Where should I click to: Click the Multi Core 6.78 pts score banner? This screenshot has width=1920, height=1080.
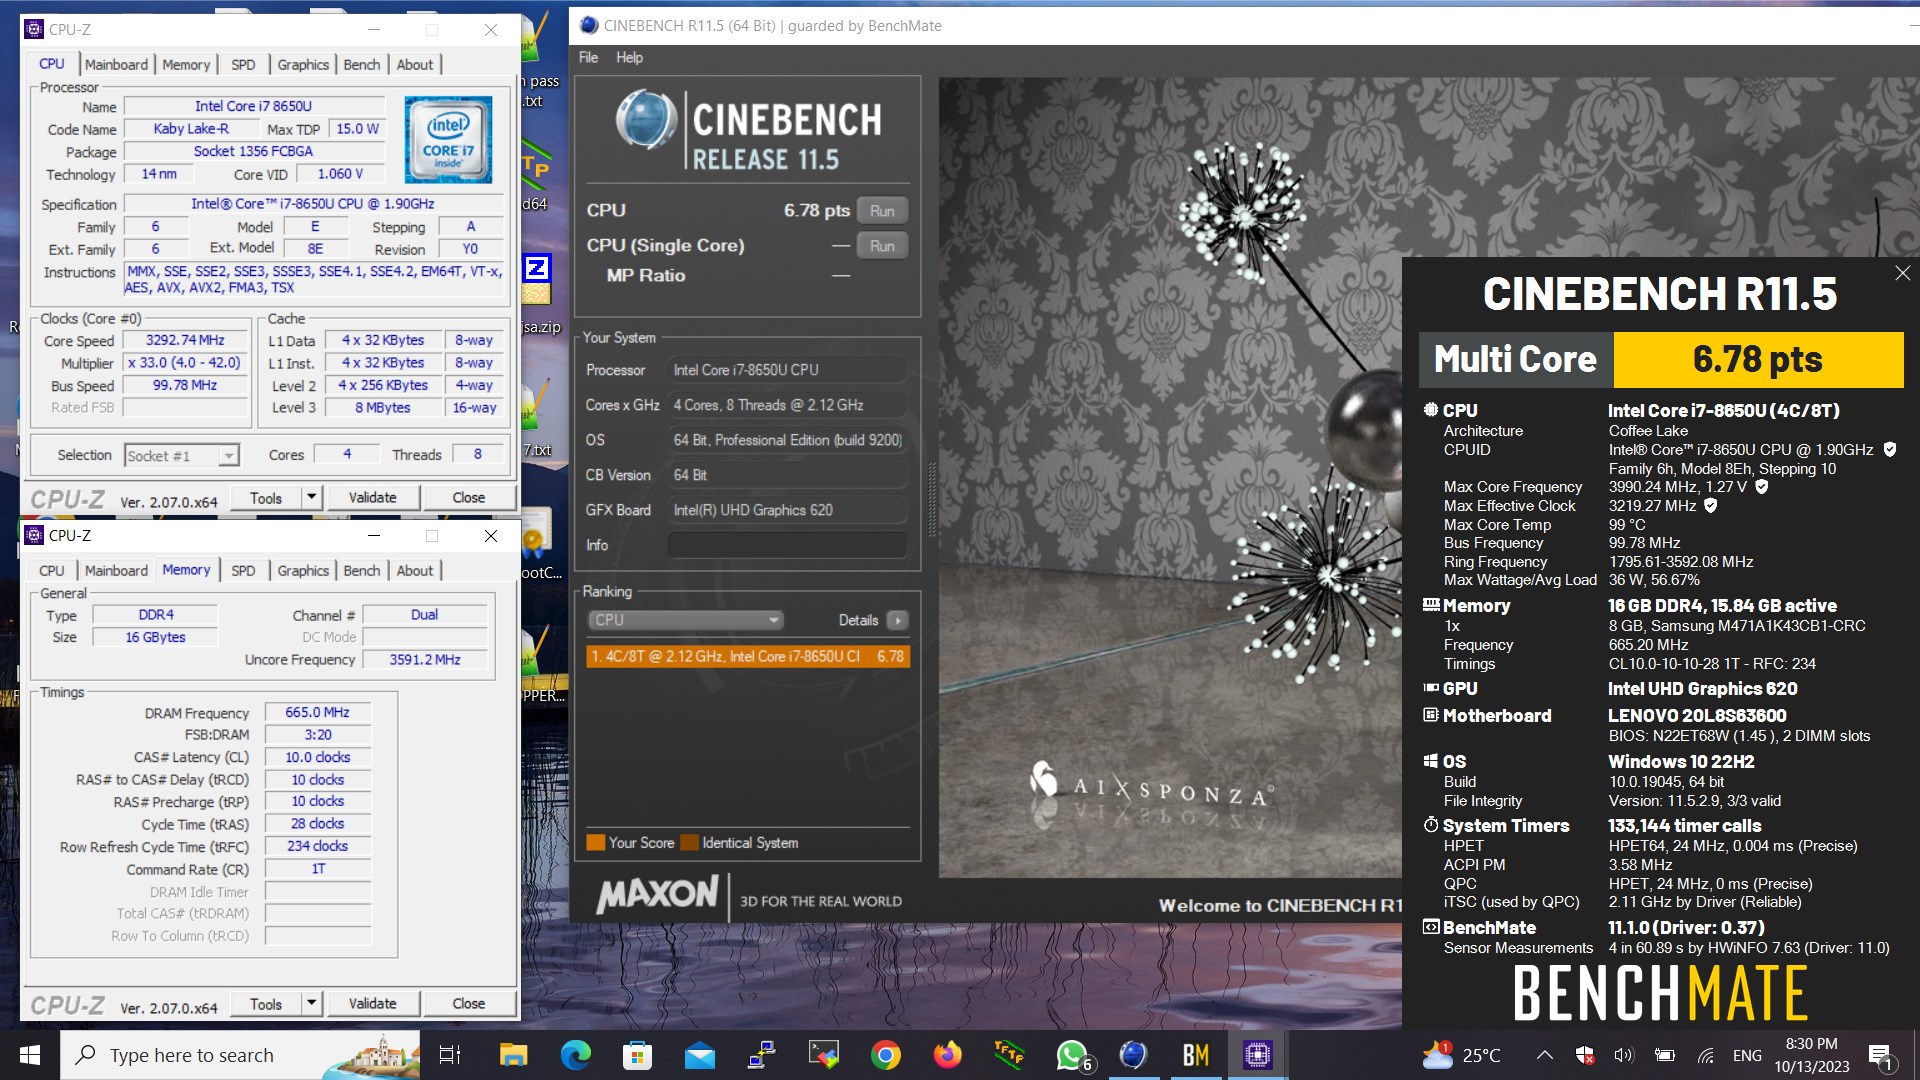(1661, 359)
